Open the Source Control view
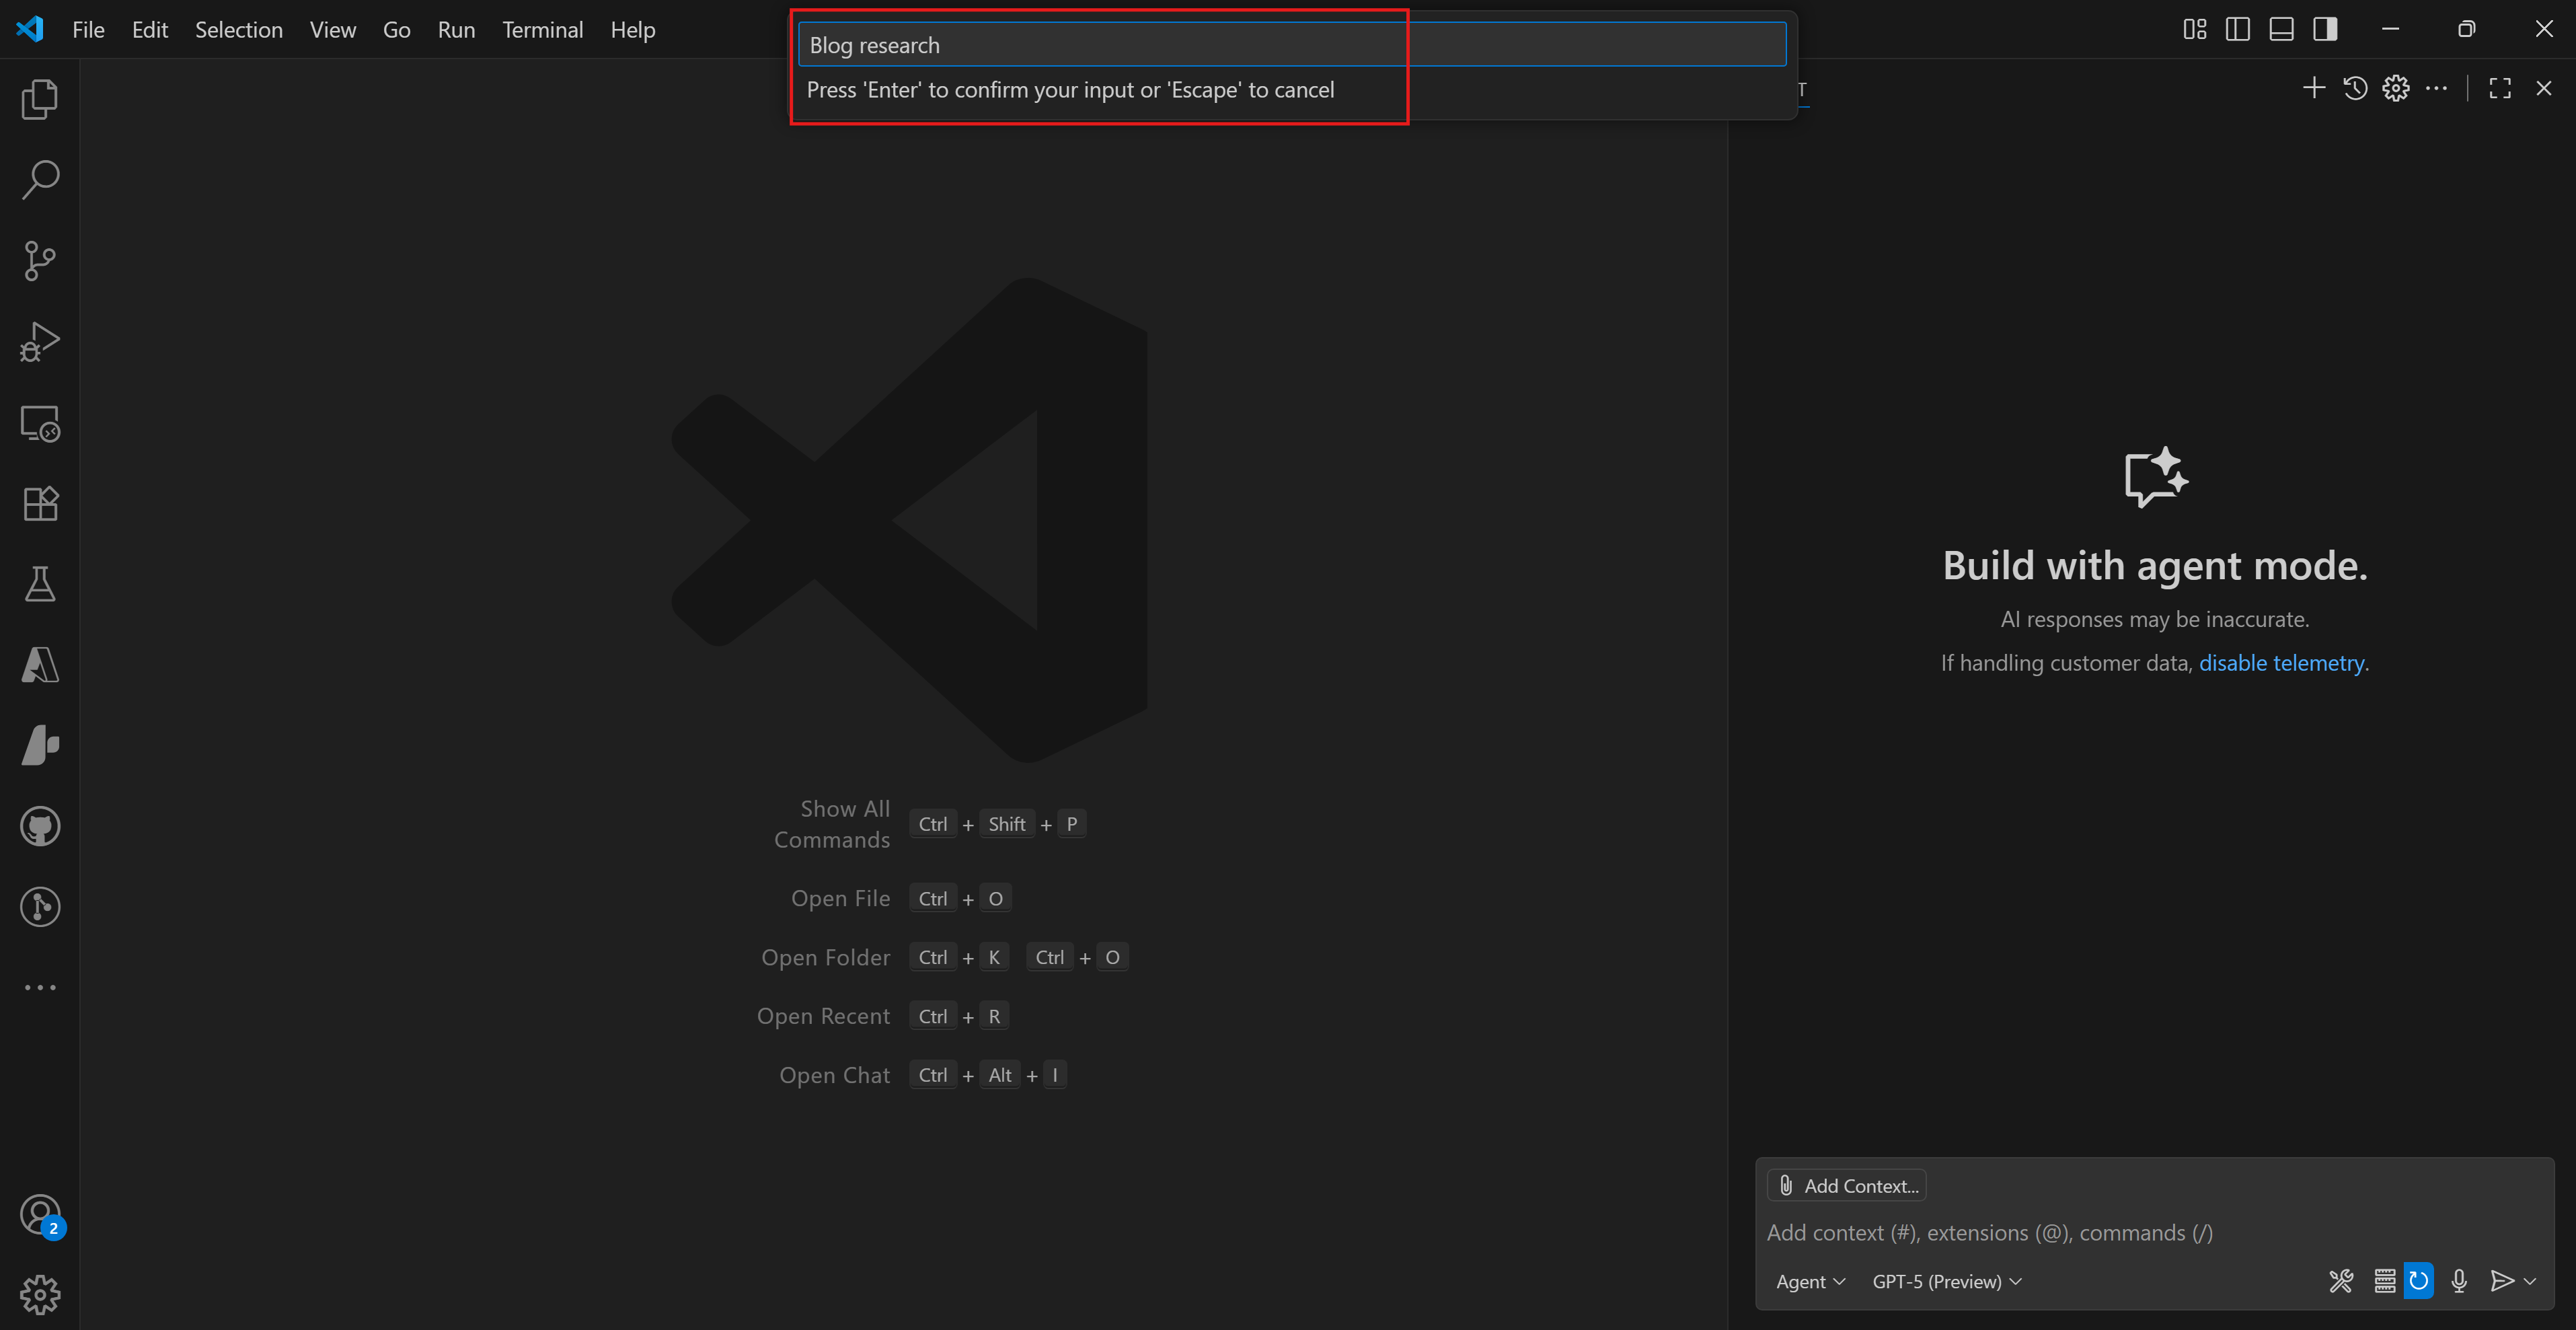Image resolution: width=2576 pixels, height=1330 pixels. coord(40,261)
